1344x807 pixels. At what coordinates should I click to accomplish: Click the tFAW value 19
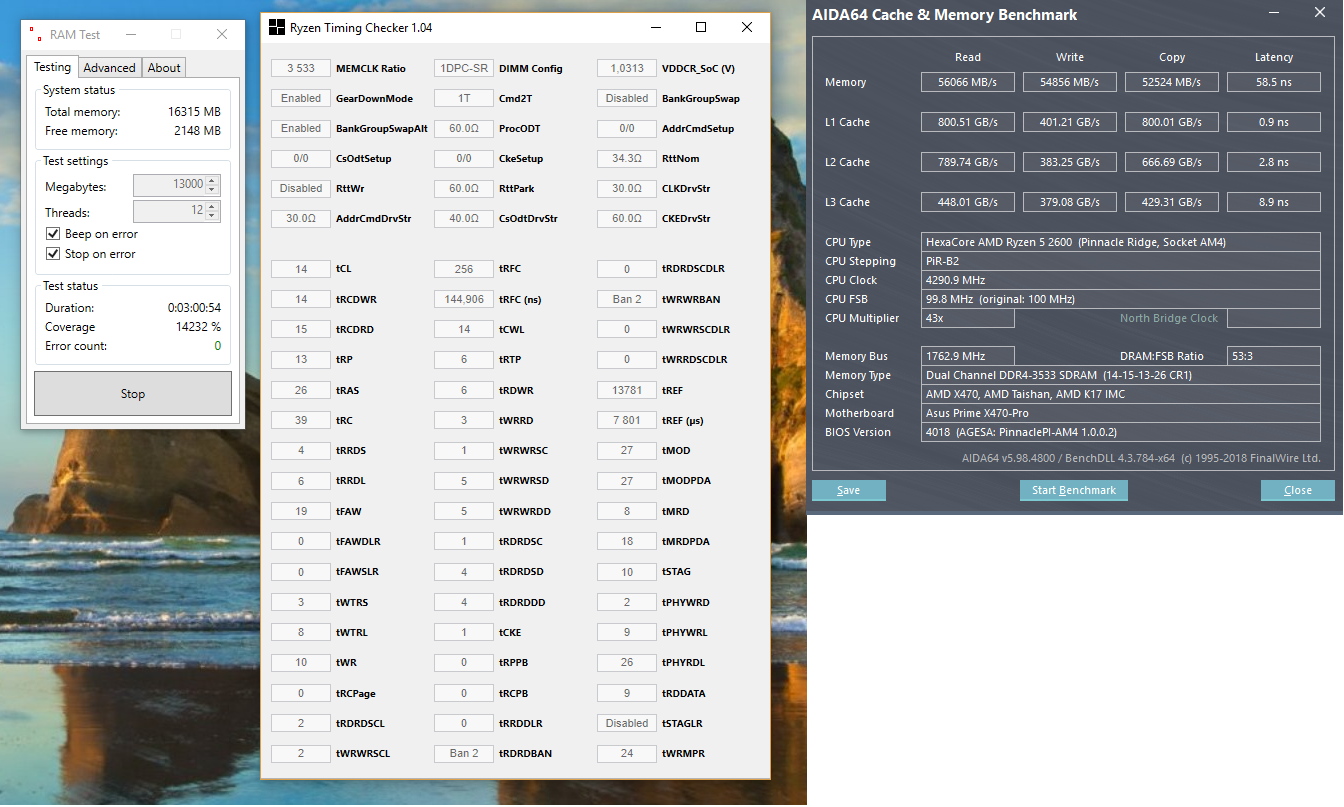point(301,511)
